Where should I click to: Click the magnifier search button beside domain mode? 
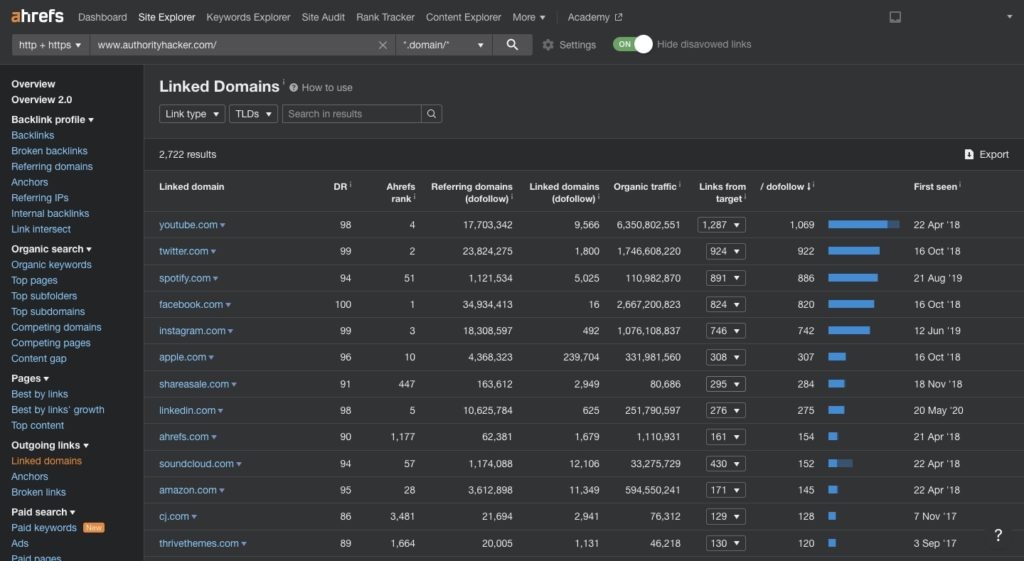pos(512,45)
